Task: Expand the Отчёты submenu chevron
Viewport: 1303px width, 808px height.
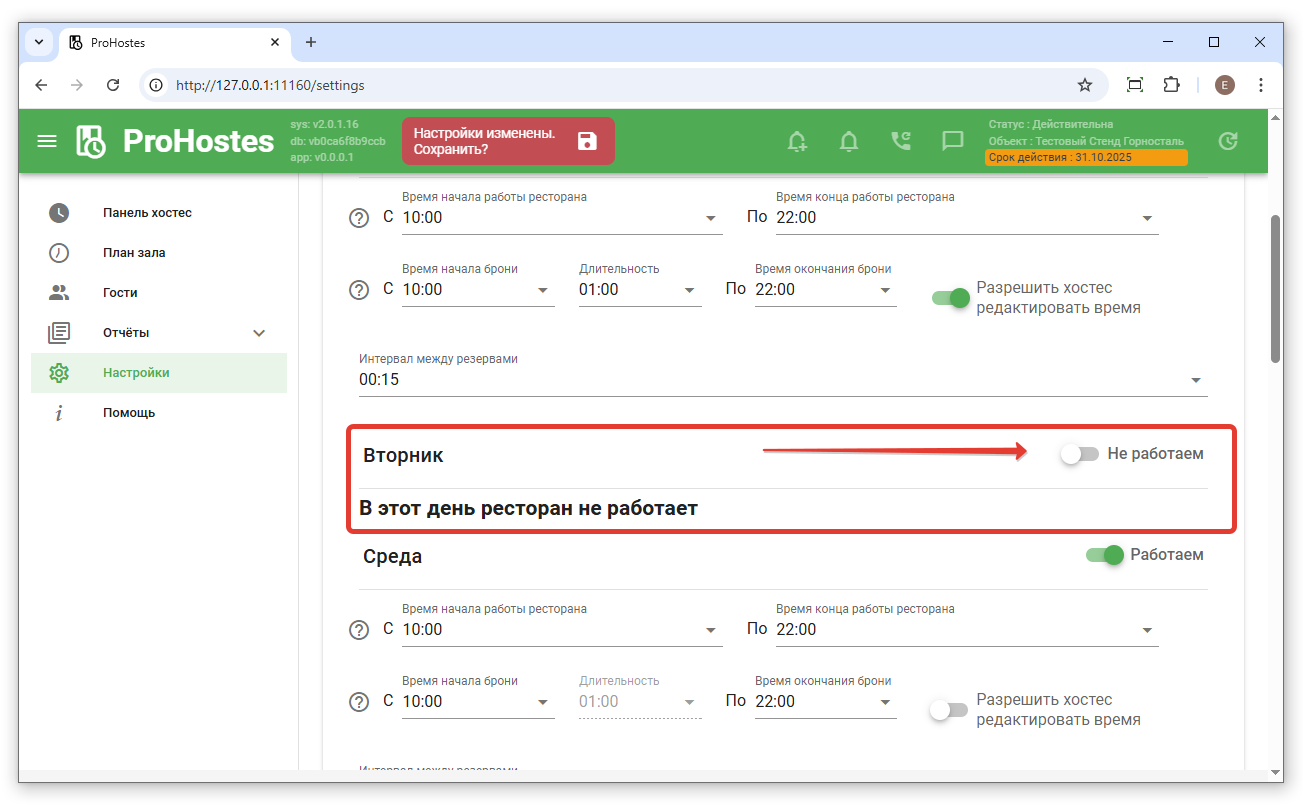Action: pos(259,333)
